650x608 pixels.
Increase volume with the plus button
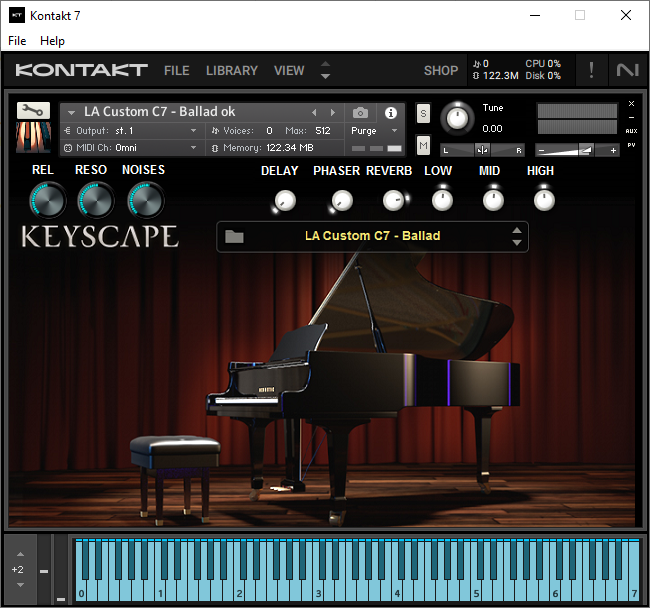[613, 150]
